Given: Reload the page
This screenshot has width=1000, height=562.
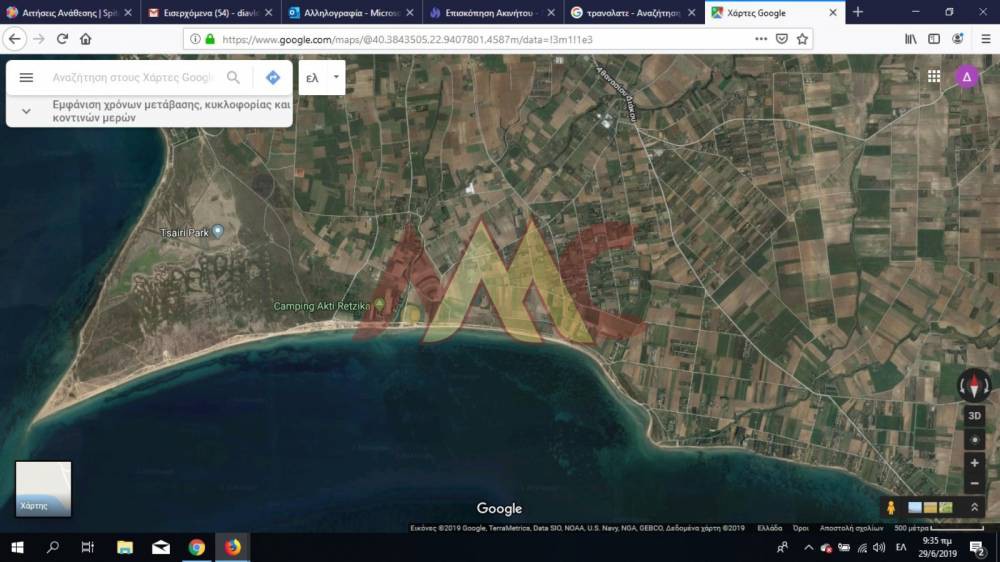Looking at the screenshot, I should [x=62, y=39].
